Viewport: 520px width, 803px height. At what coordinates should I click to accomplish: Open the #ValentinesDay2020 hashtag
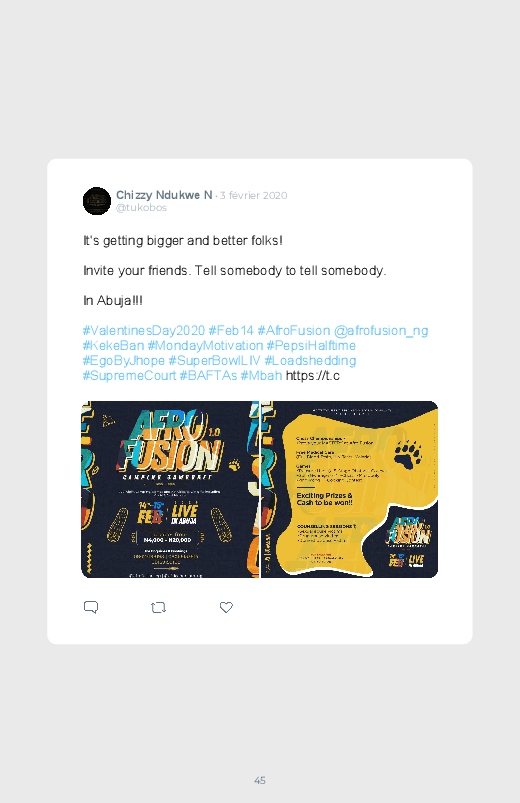pos(144,330)
